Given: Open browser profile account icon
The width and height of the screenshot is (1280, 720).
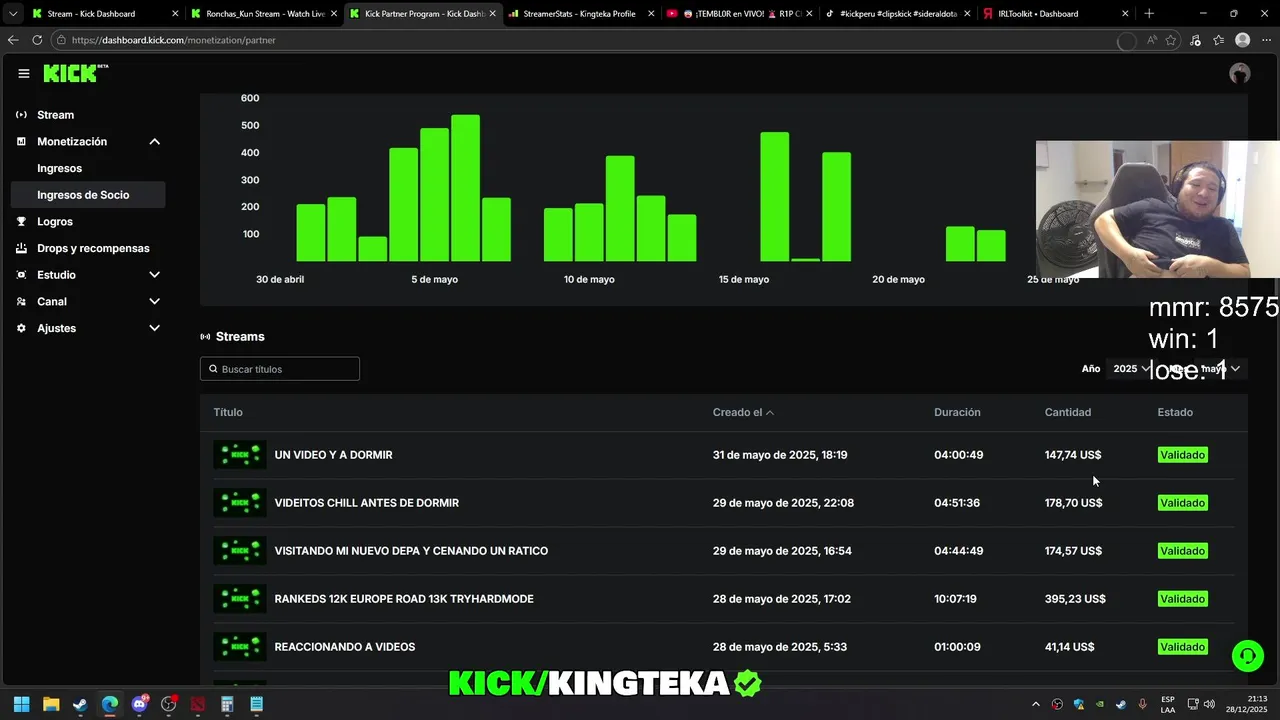Looking at the screenshot, I should point(1242,40).
